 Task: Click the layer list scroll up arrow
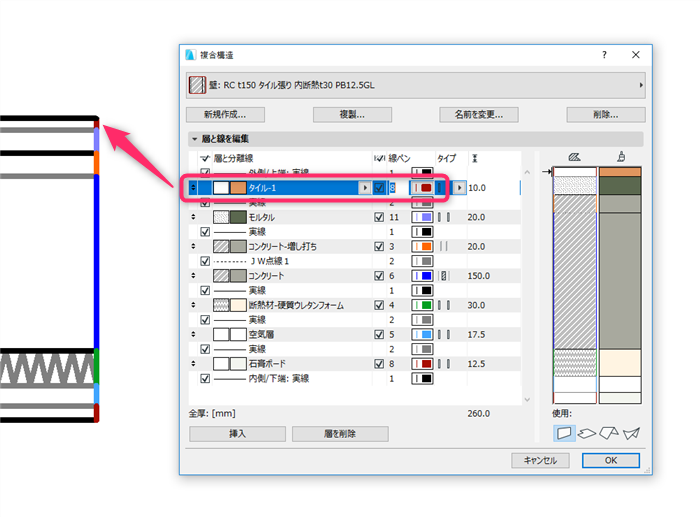527,172
